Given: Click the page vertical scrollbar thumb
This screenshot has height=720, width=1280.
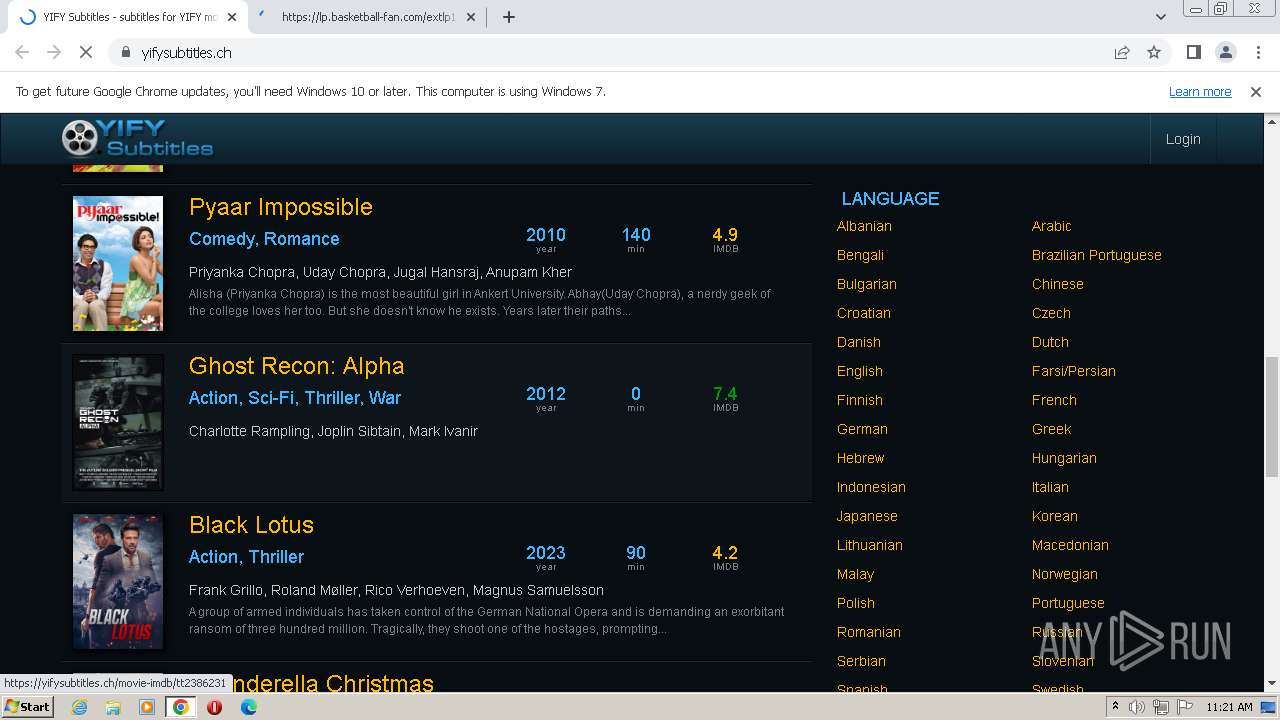Looking at the screenshot, I should (1272, 417).
